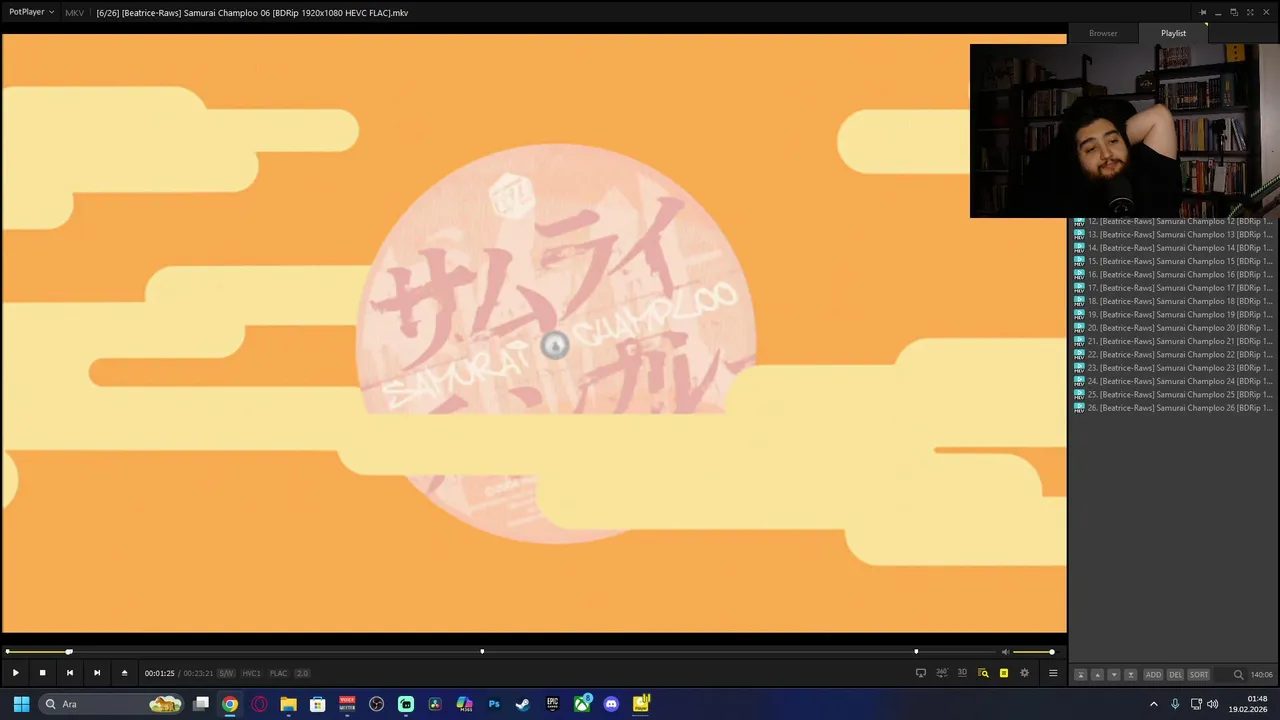Select Samurai Champloo 17 in playlist
This screenshot has height=720, width=1280.
(1172, 288)
